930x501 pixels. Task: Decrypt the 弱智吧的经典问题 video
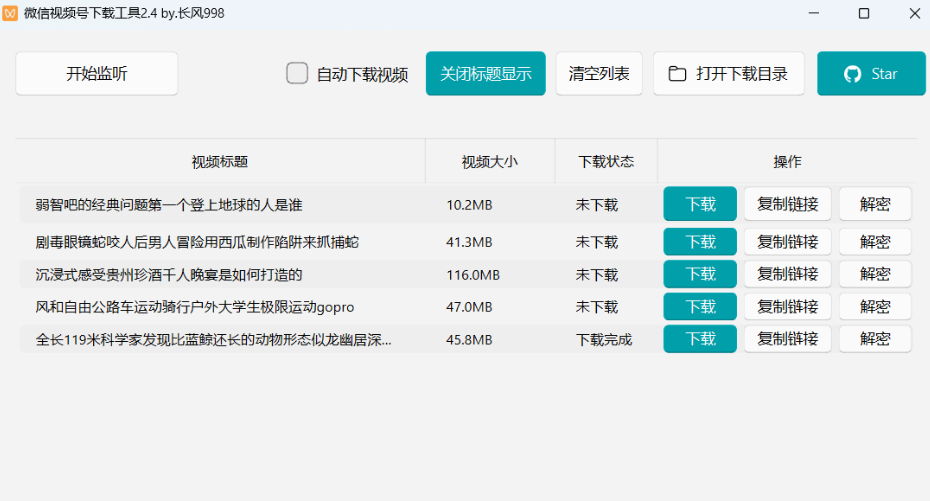click(x=875, y=204)
